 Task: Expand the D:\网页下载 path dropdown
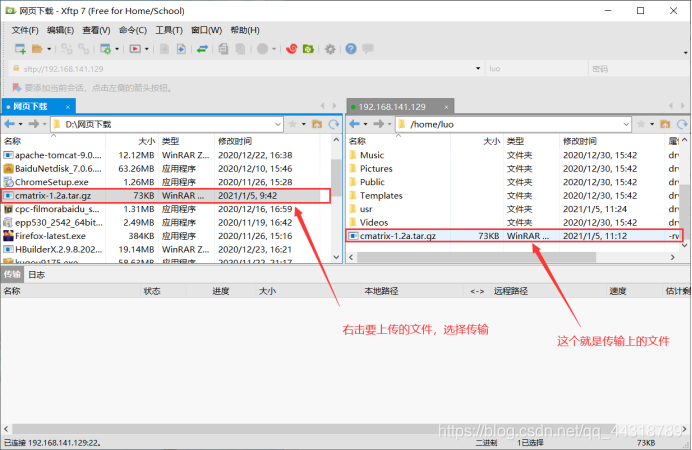pos(278,124)
